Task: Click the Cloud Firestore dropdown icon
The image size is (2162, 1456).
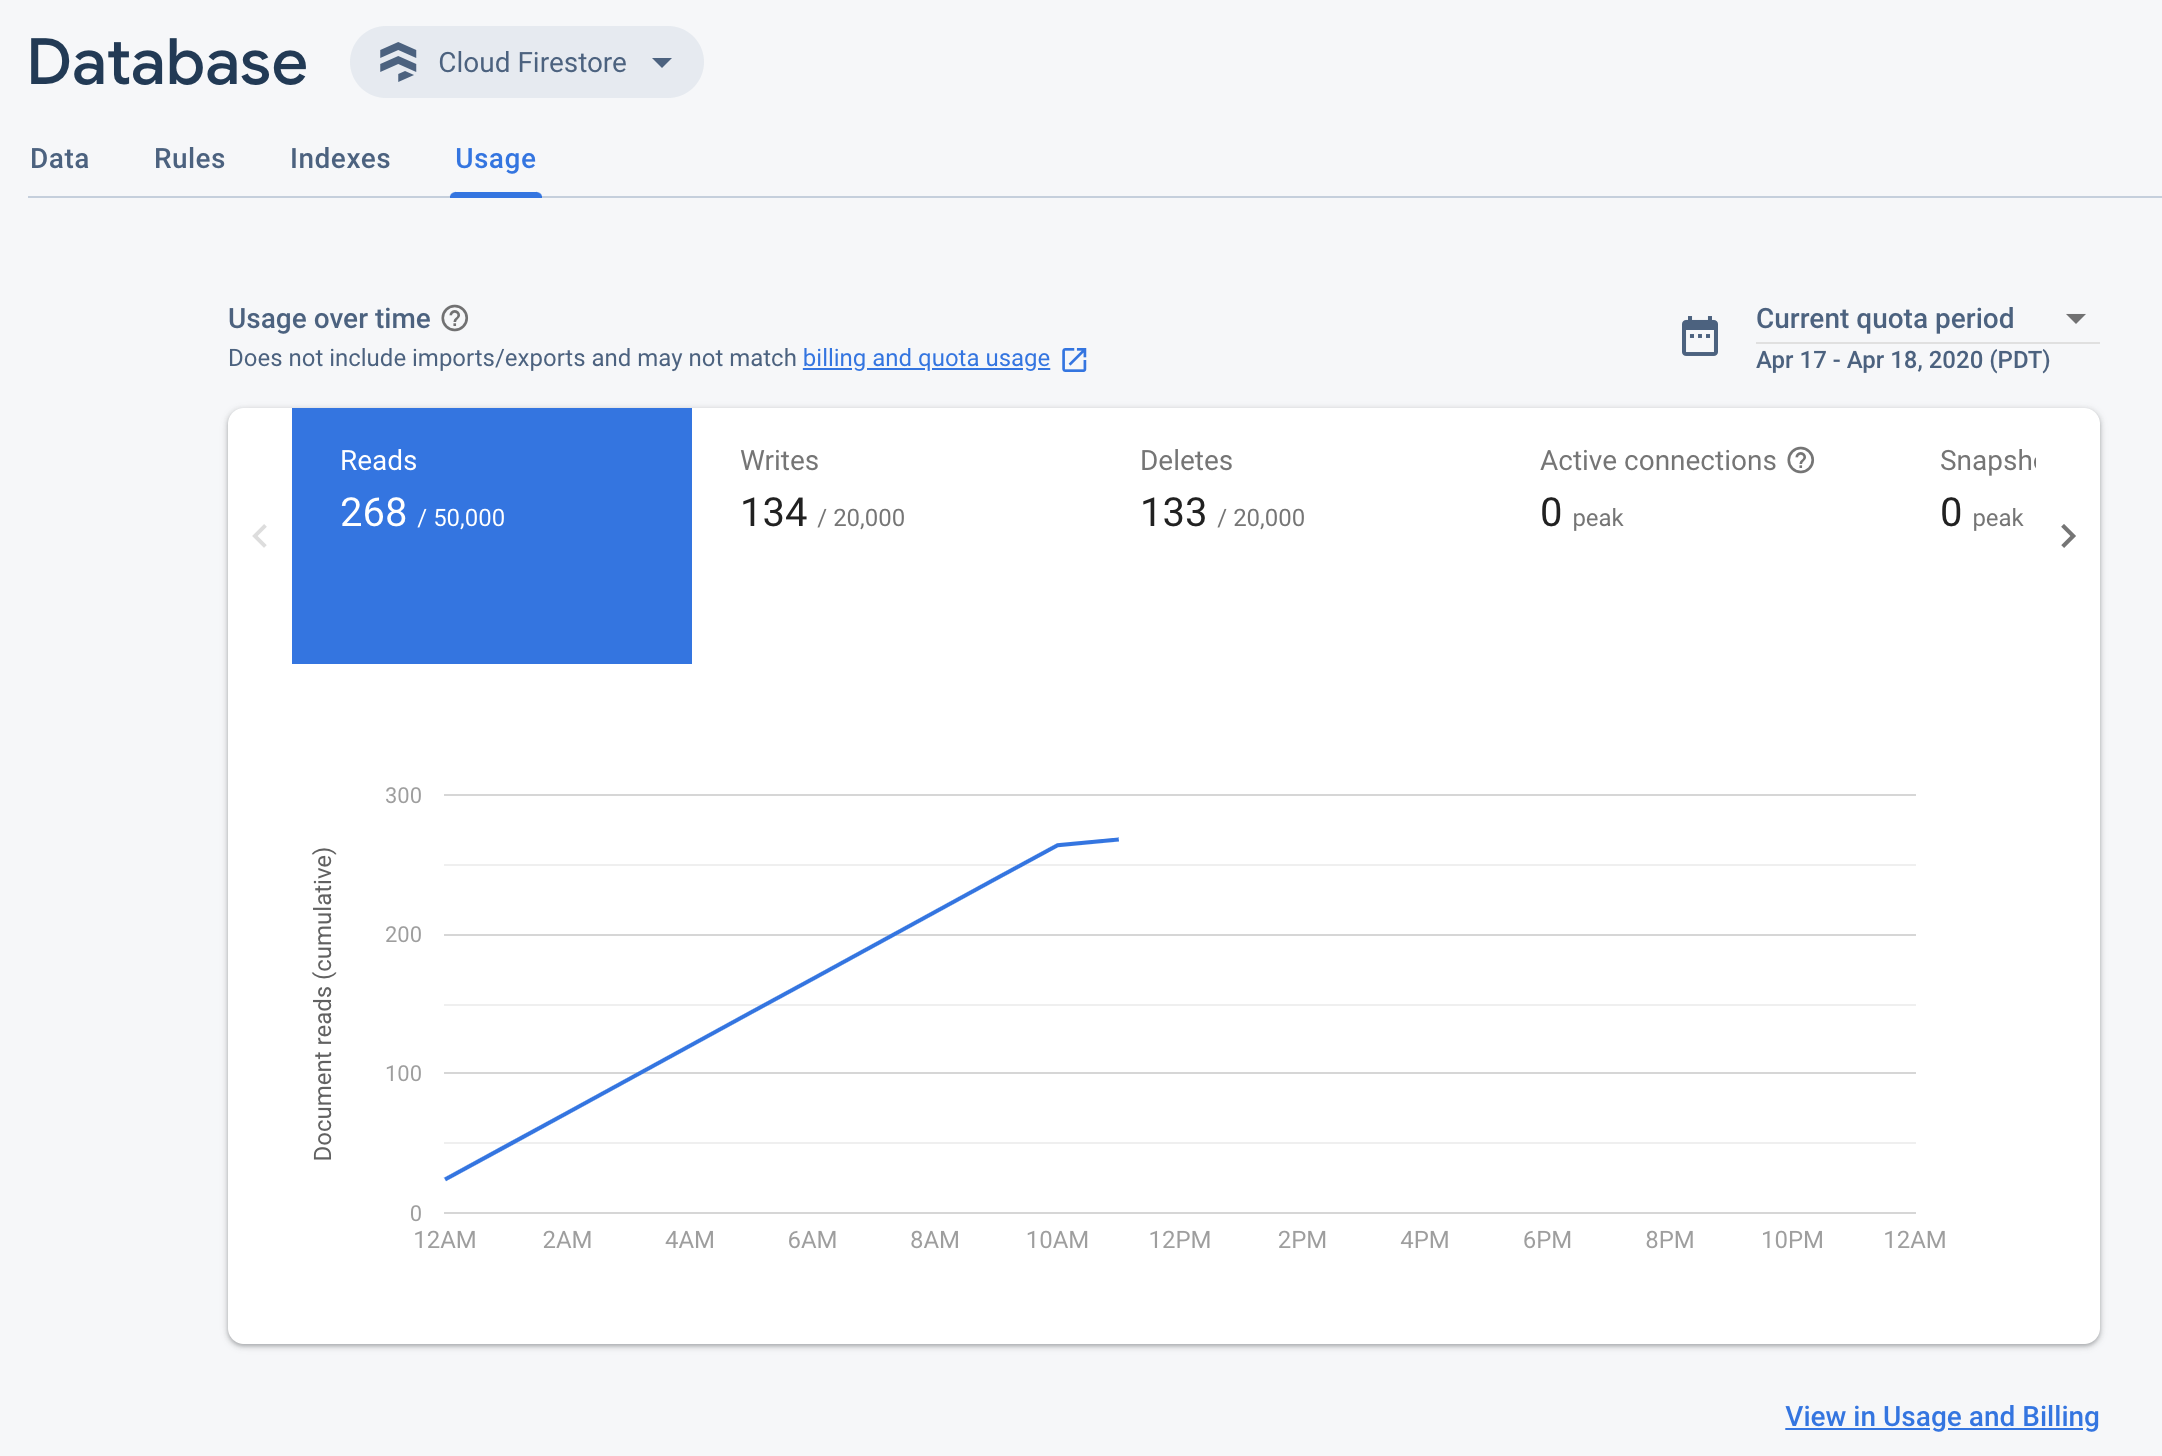Action: [663, 62]
